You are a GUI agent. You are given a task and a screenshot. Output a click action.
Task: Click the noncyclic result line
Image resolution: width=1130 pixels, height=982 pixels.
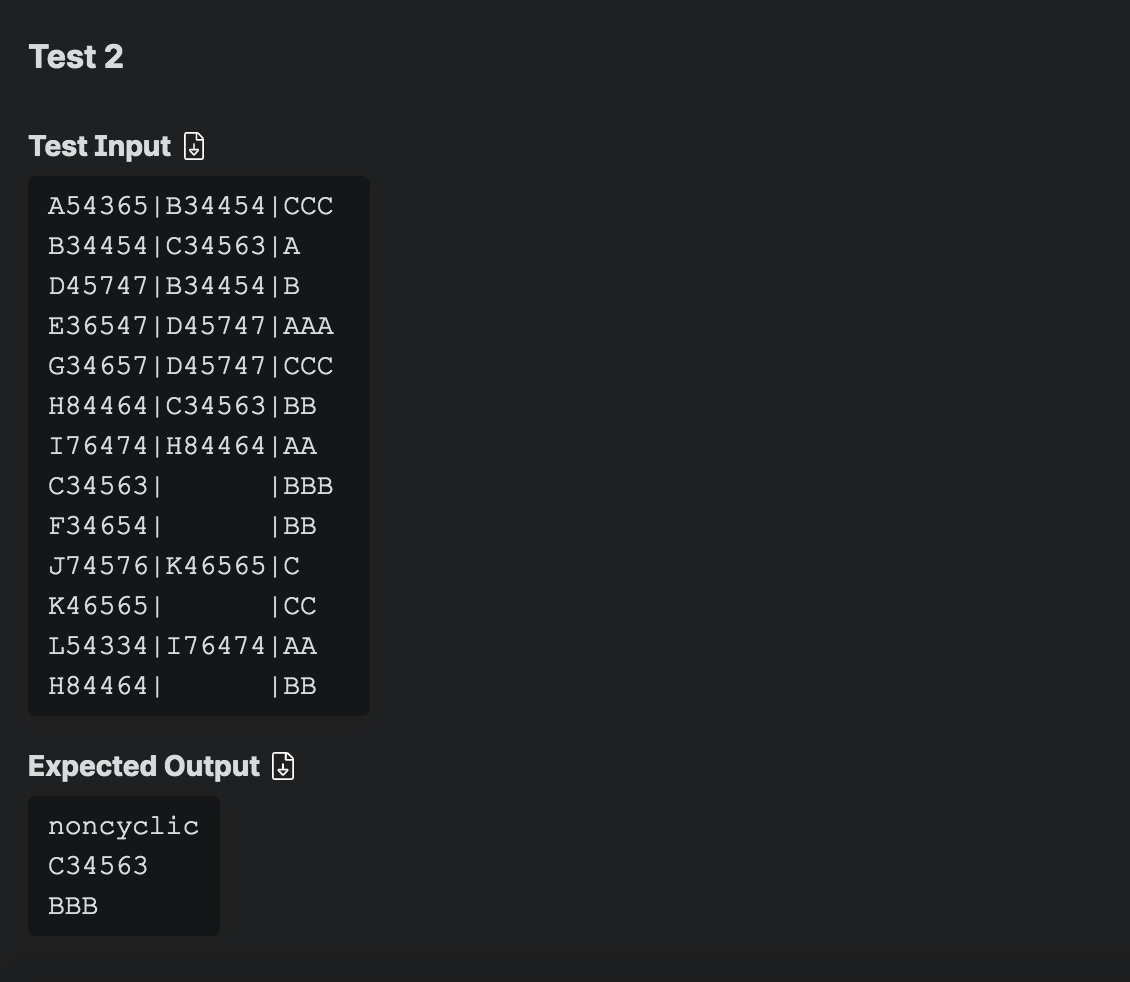click(123, 826)
